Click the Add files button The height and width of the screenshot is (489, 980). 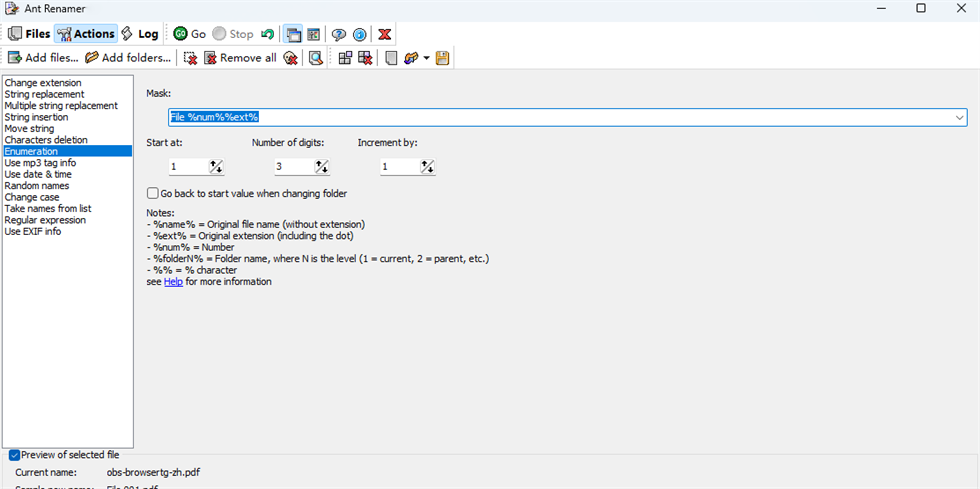click(x=42, y=58)
